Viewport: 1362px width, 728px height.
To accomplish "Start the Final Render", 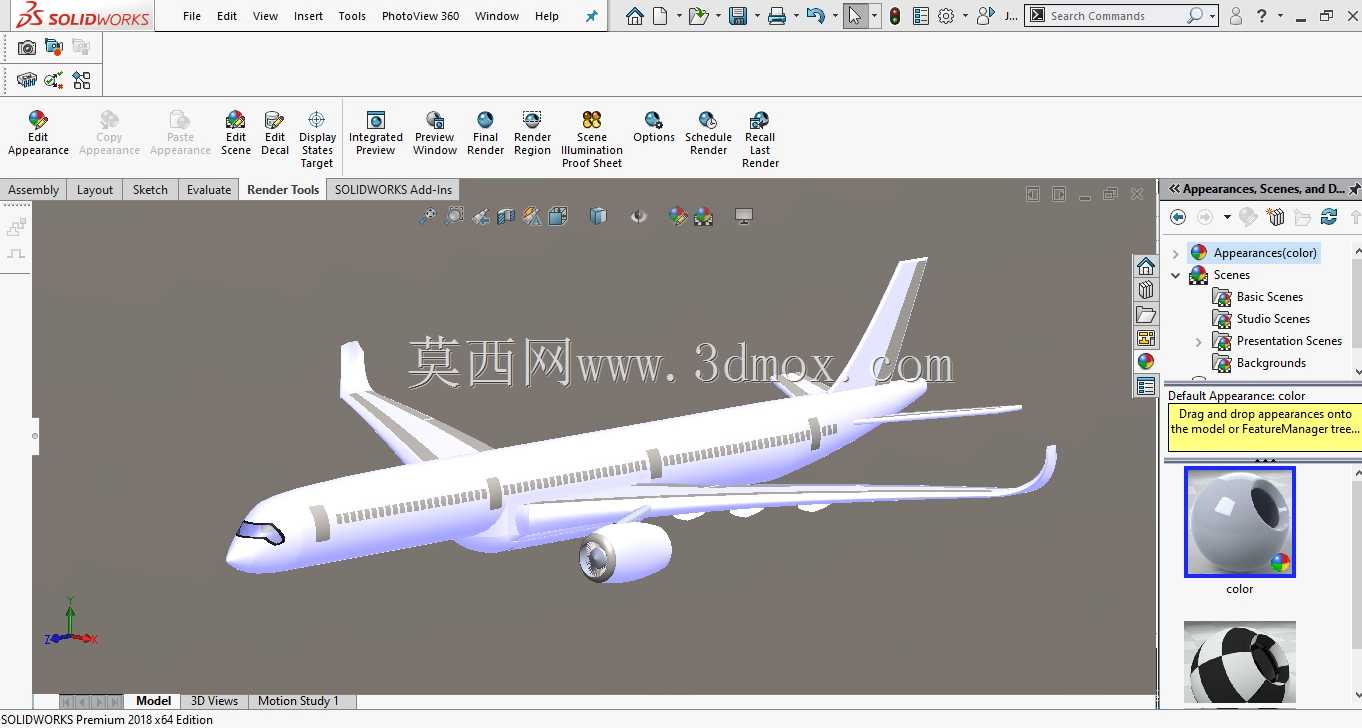I will click(x=485, y=133).
